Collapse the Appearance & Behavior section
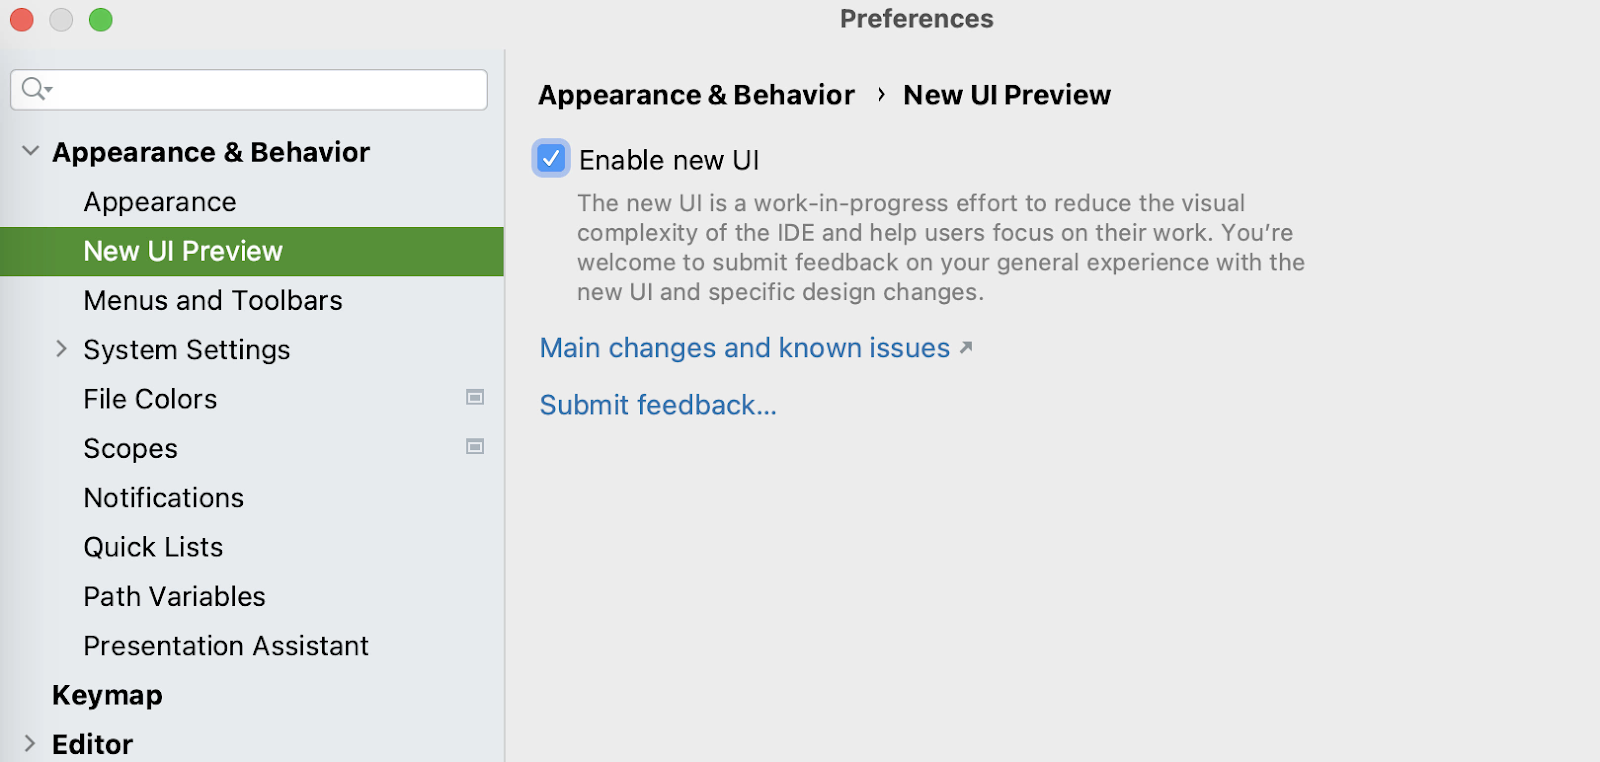Viewport: 1600px width, 762px height. point(31,151)
